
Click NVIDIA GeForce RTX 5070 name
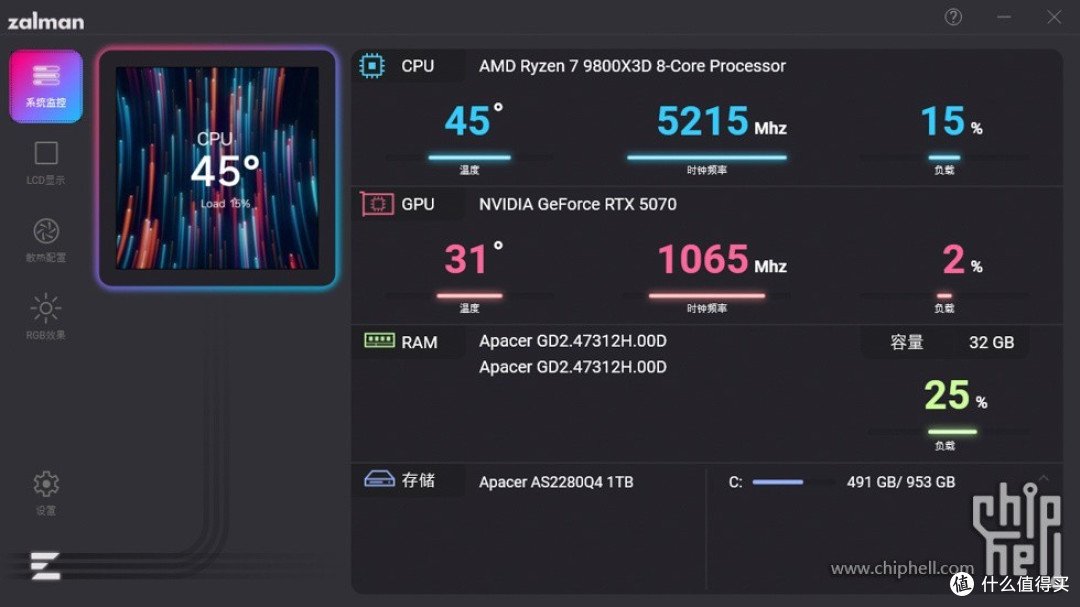(578, 205)
